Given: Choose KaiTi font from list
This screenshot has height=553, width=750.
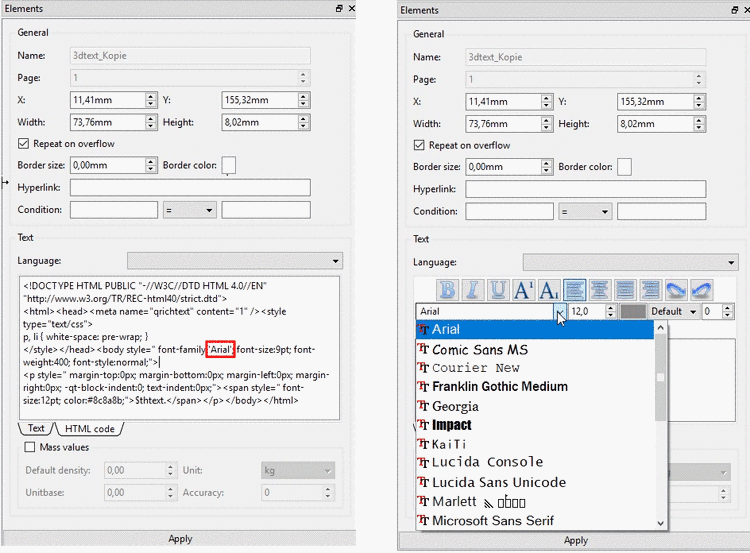Looking at the screenshot, I should [535, 444].
